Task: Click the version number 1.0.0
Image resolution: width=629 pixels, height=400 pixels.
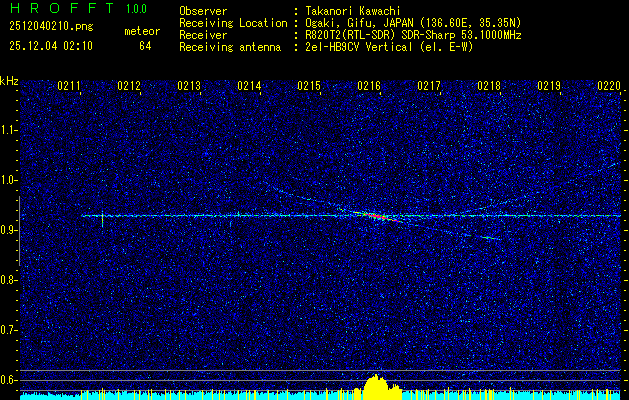Action: click(x=136, y=9)
